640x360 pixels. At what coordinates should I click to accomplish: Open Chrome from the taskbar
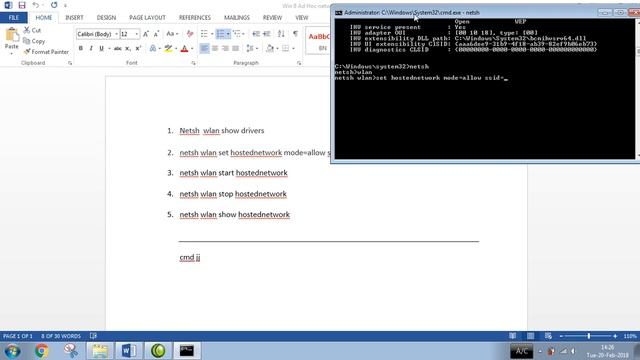coord(41,351)
